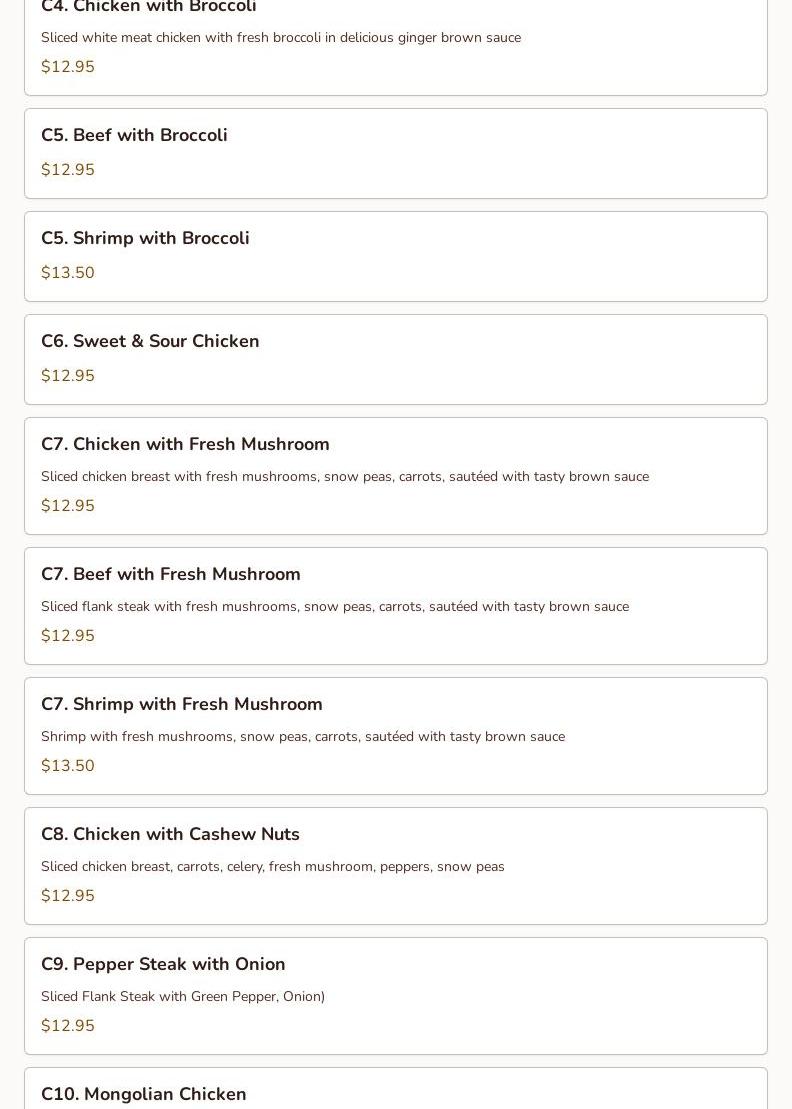Choose C9. Pepper Steak with Onion
The width and height of the screenshot is (792, 1109).
(x=396, y=996)
